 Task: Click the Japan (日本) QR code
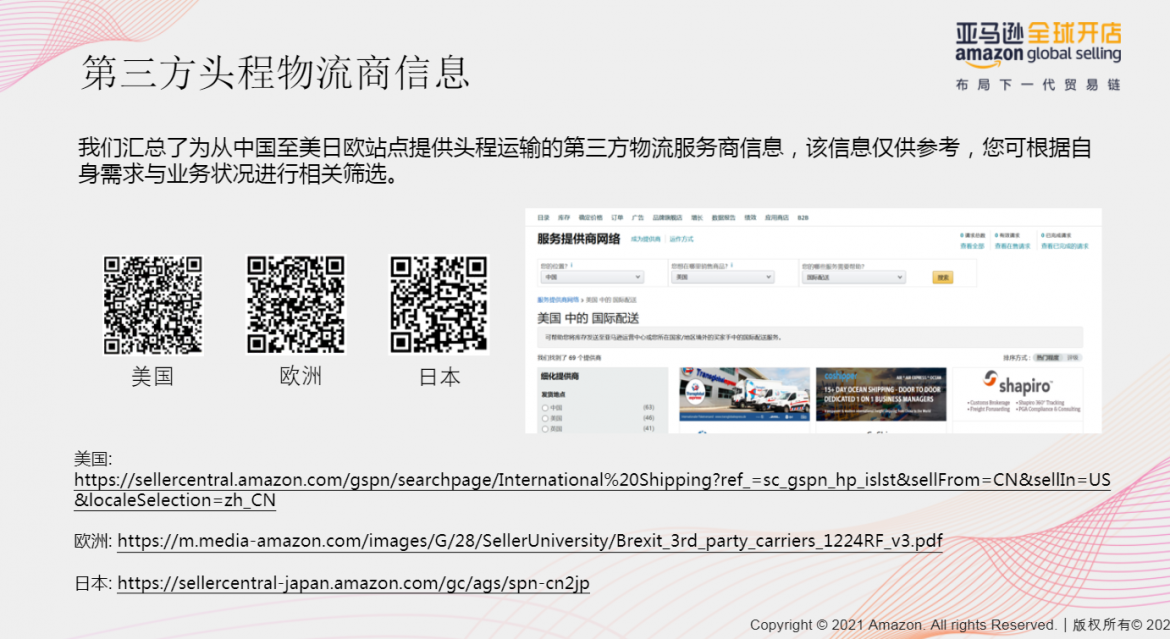[439, 305]
